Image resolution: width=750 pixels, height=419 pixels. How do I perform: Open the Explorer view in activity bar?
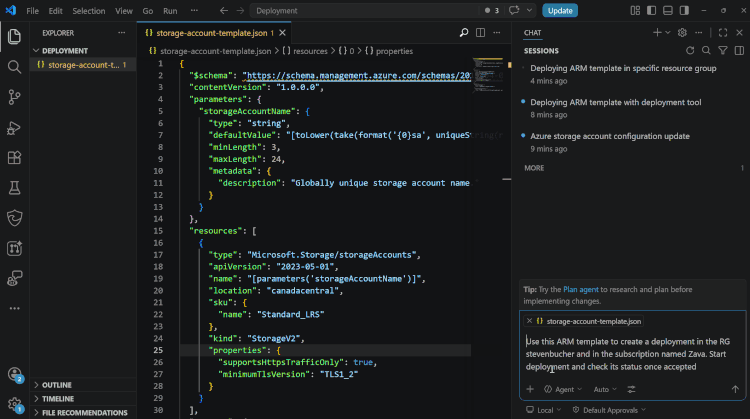(x=14, y=36)
